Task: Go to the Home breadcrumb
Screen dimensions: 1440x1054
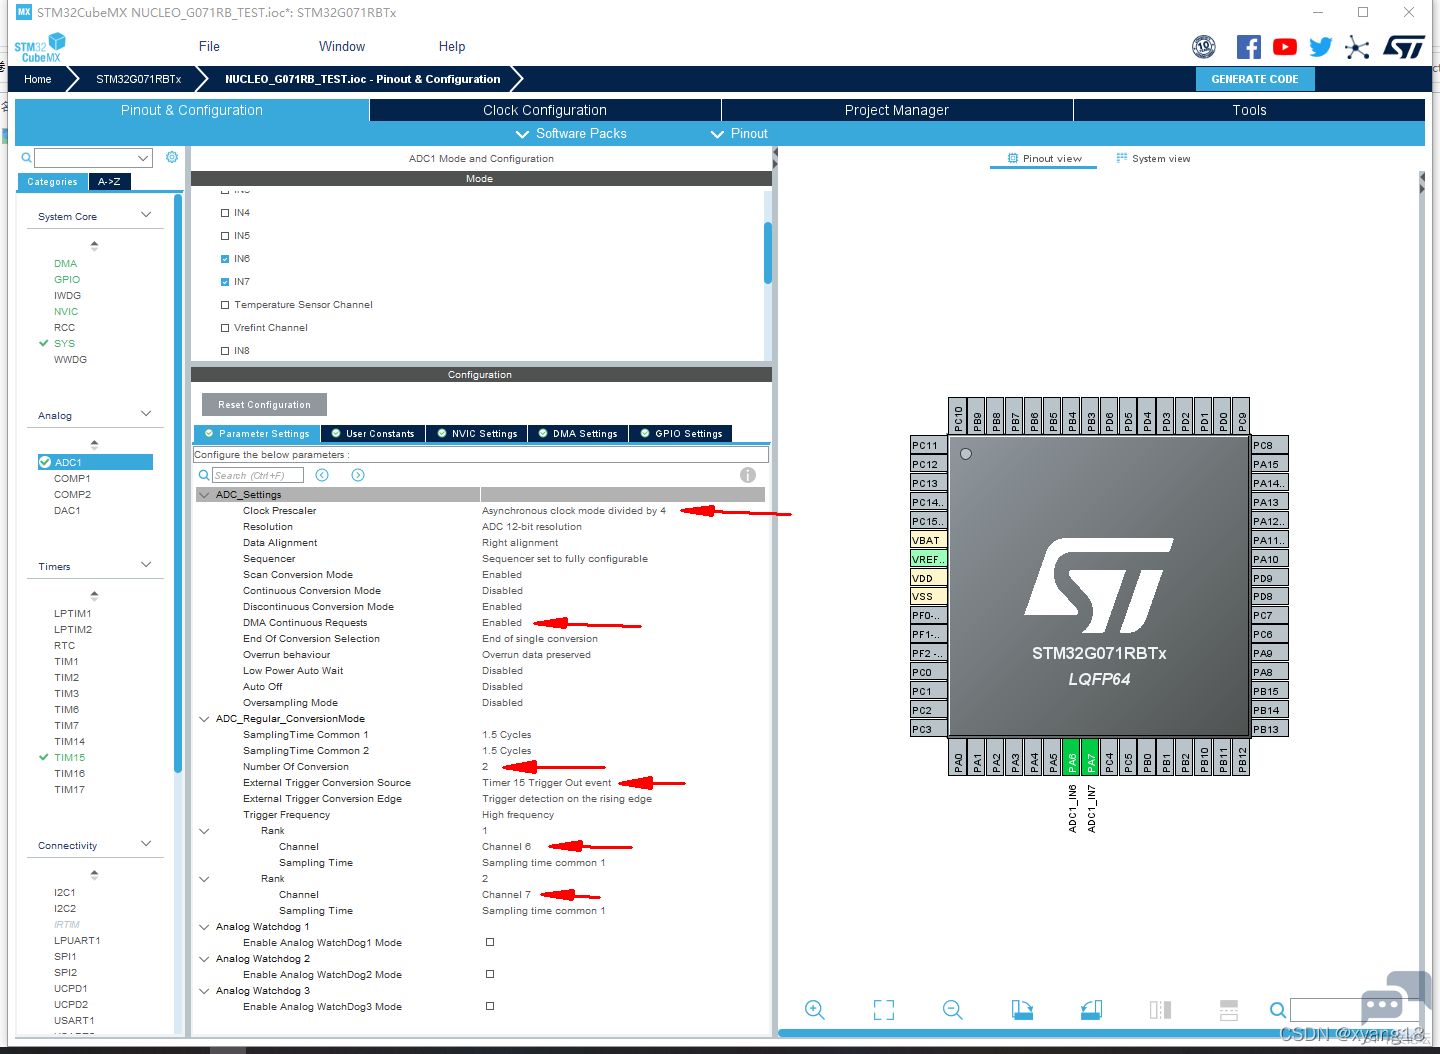Action: [x=38, y=79]
